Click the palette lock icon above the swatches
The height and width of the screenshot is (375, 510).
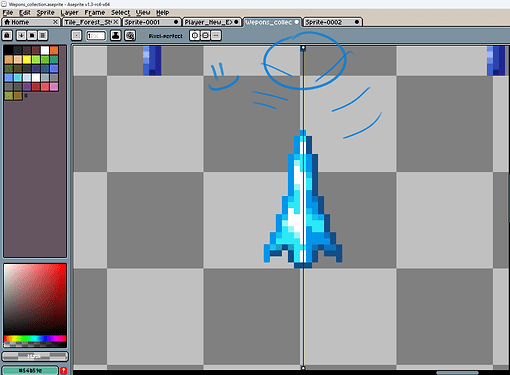click(x=7, y=35)
